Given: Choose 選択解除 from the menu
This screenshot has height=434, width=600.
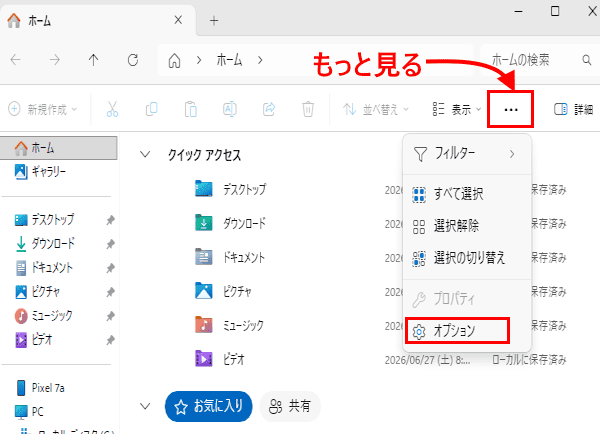Looking at the screenshot, I should coord(467,226).
